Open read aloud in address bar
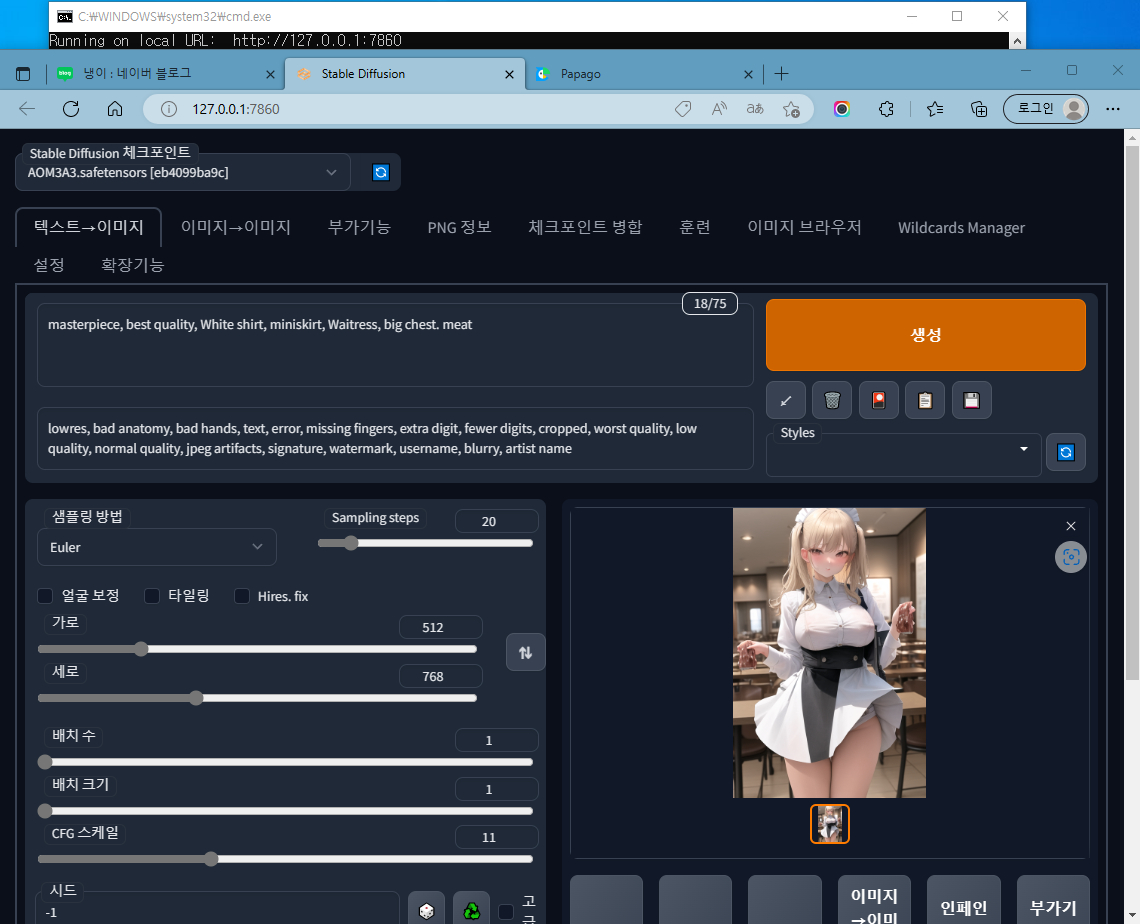The image size is (1140, 924). pos(719,109)
